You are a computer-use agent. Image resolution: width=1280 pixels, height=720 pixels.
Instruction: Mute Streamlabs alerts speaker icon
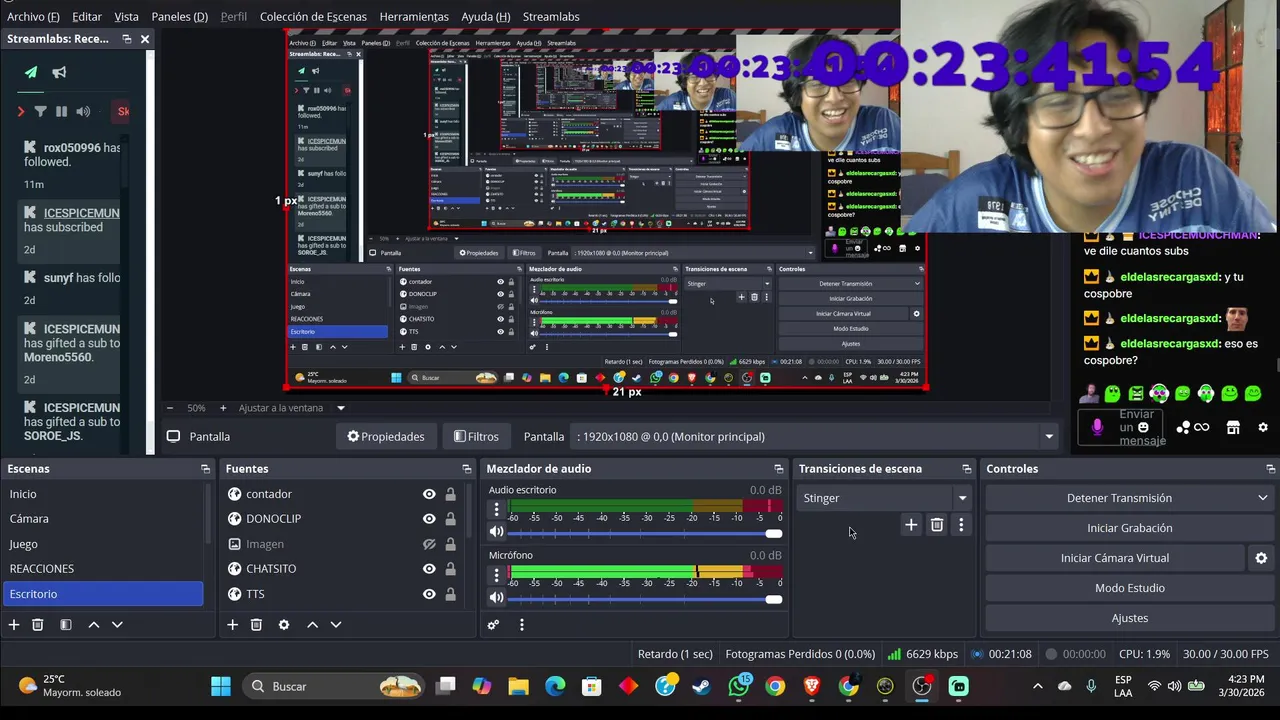tap(83, 111)
